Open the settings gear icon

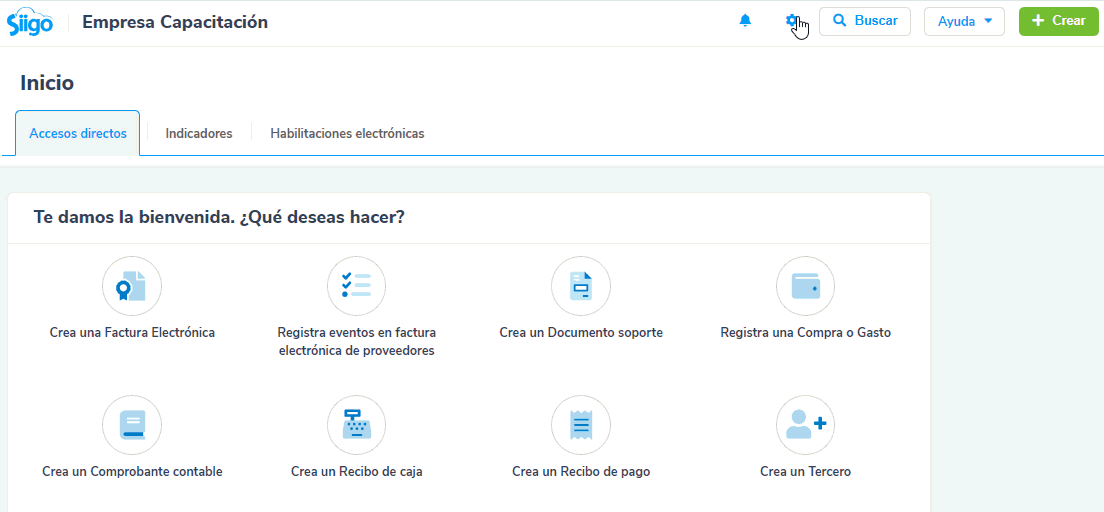click(x=792, y=21)
